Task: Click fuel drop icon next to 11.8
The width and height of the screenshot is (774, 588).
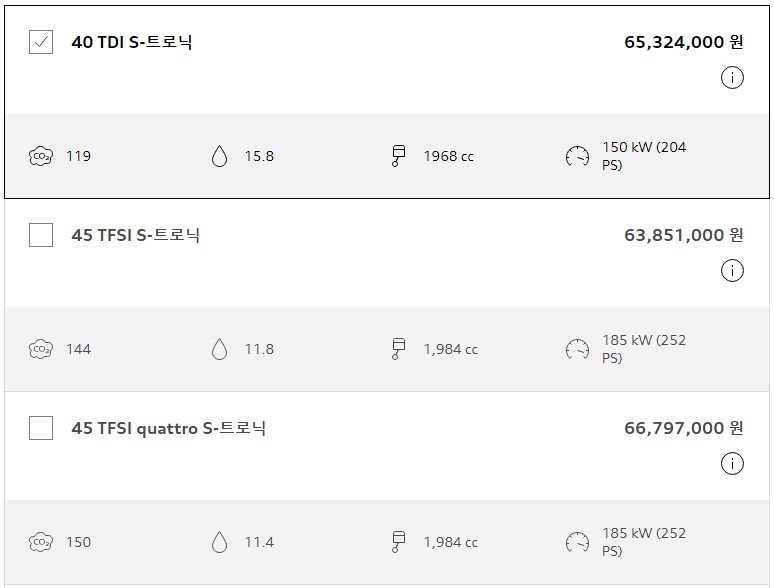Action: pyautogui.click(x=220, y=350)
